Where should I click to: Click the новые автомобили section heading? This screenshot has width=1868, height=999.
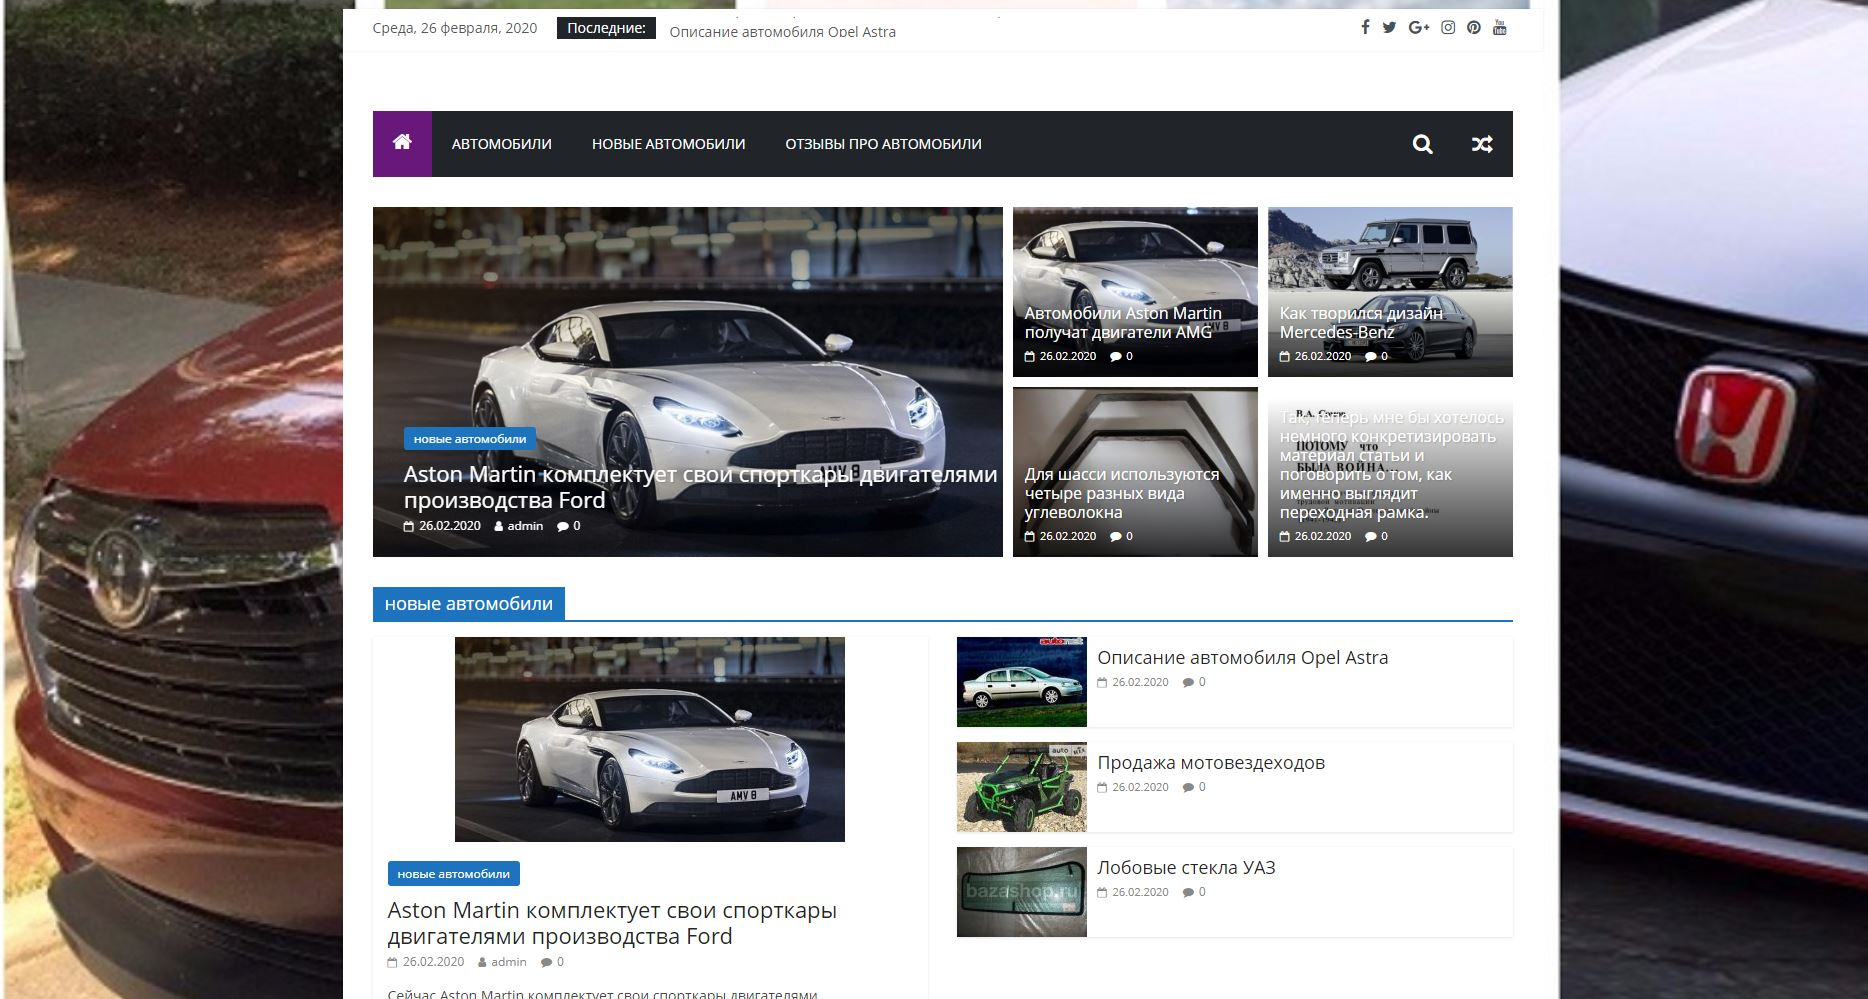coord(468,604)
